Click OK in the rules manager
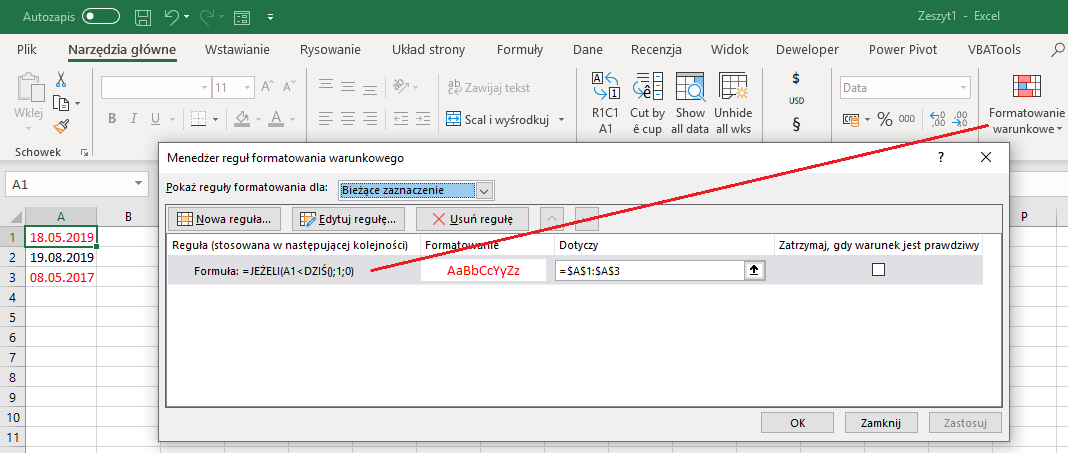The height and width of the screenshot is (453, 1068). [x=798, y=422]
